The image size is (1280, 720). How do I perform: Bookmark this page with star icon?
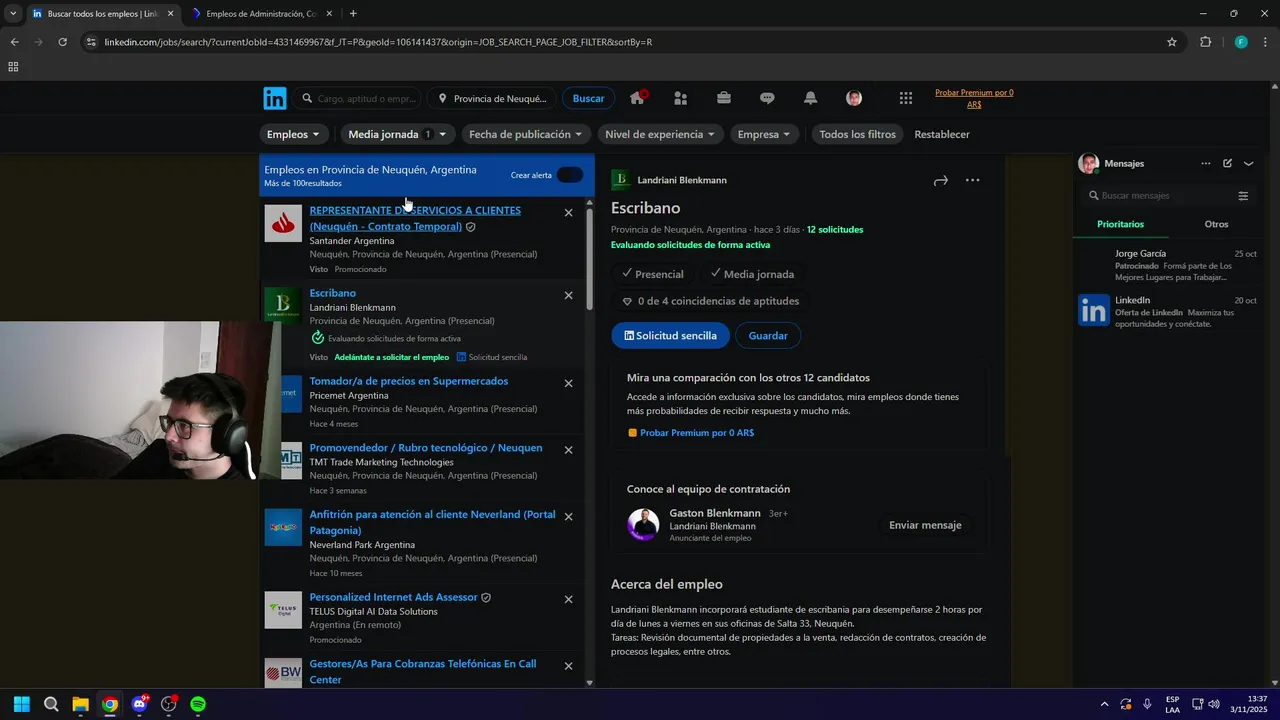[x=1171, y=42]
